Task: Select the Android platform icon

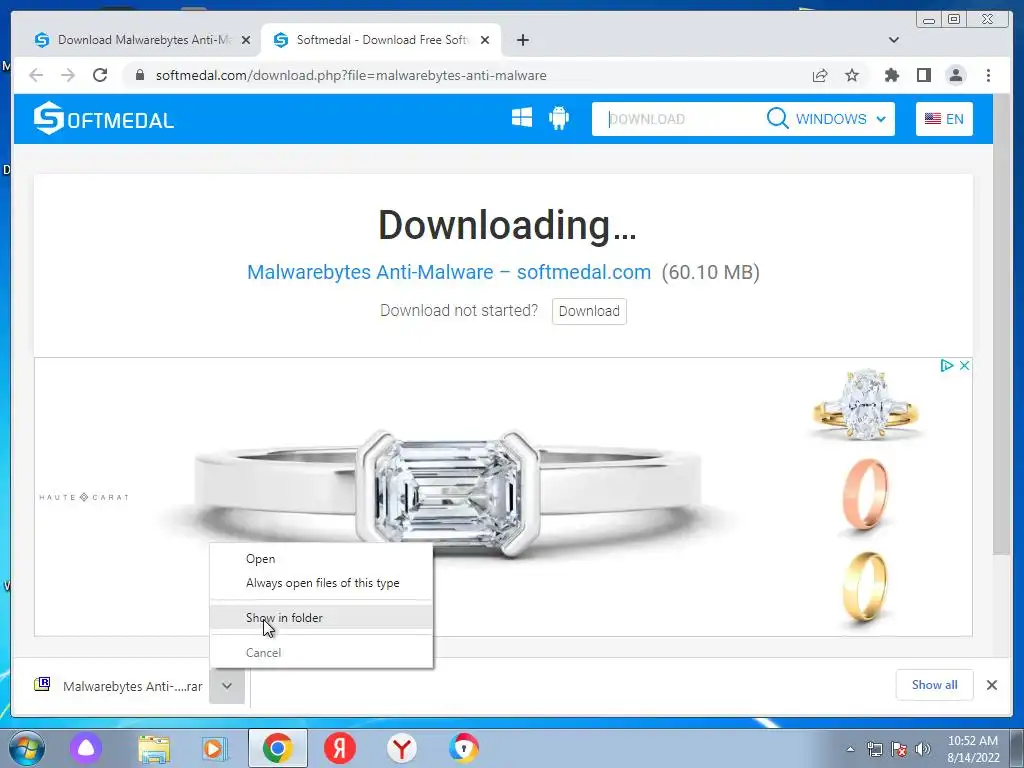Action: (559, 118)
